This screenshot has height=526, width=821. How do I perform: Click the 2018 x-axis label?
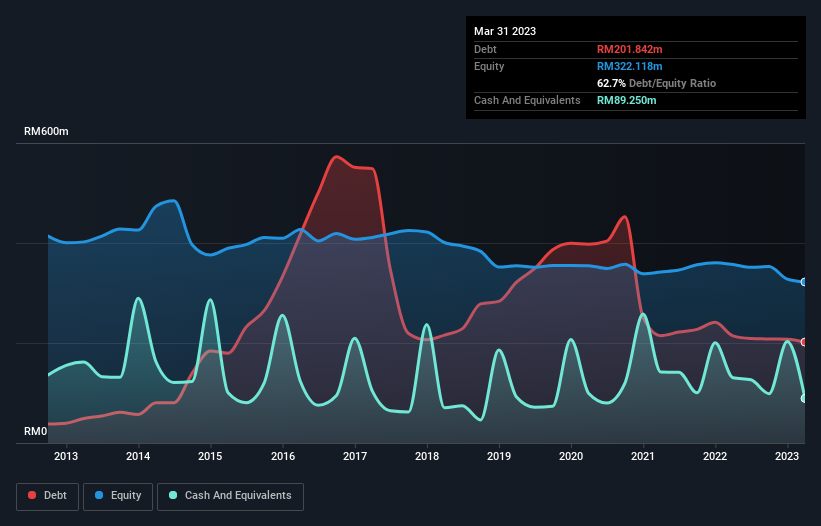click(x=427, y=456)
